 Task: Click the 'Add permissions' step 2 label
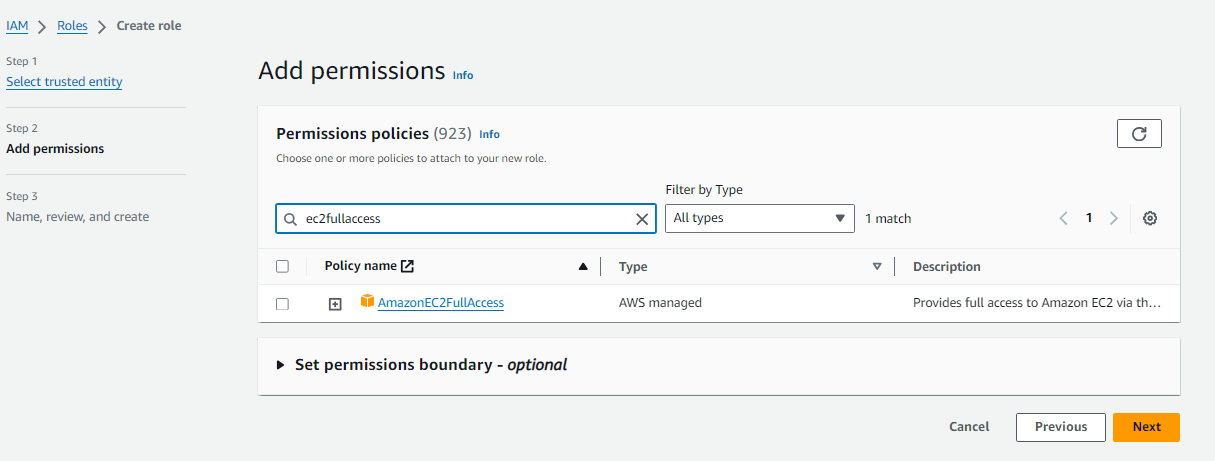(55, 149)
